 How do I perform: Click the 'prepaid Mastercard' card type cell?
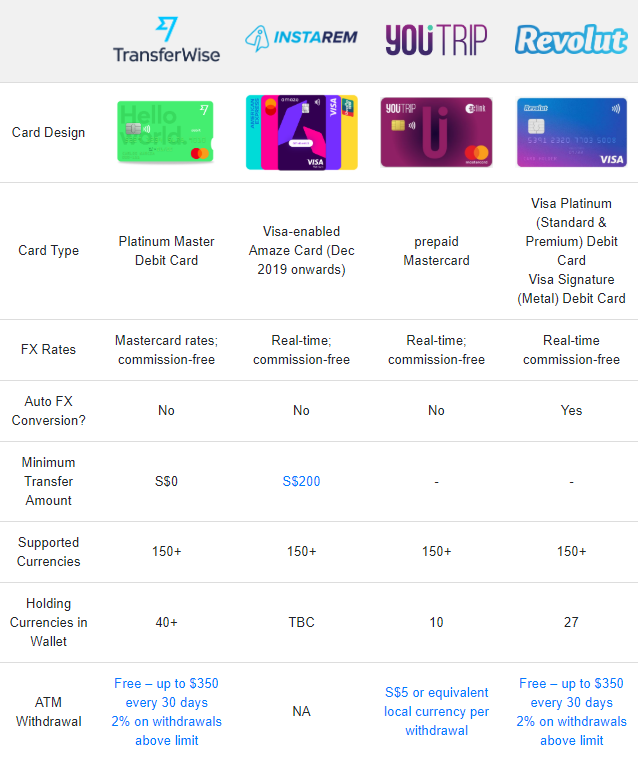point(436,251)
